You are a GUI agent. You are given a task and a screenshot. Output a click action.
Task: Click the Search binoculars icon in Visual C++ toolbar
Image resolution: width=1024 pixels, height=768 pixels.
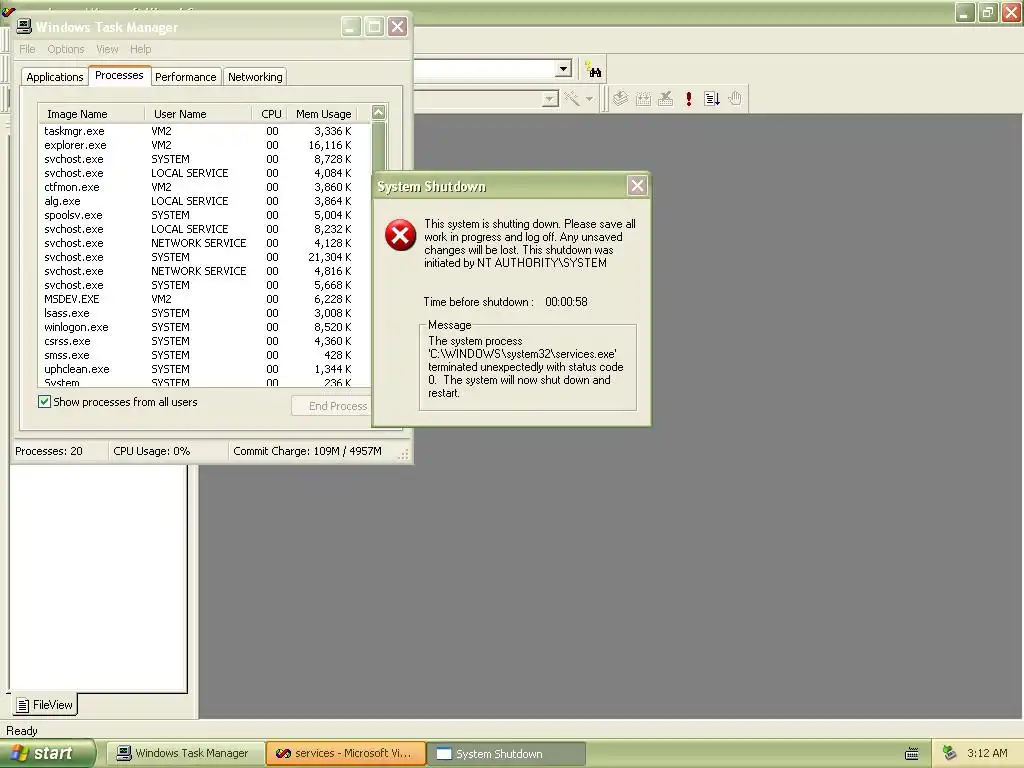point(593,69)
